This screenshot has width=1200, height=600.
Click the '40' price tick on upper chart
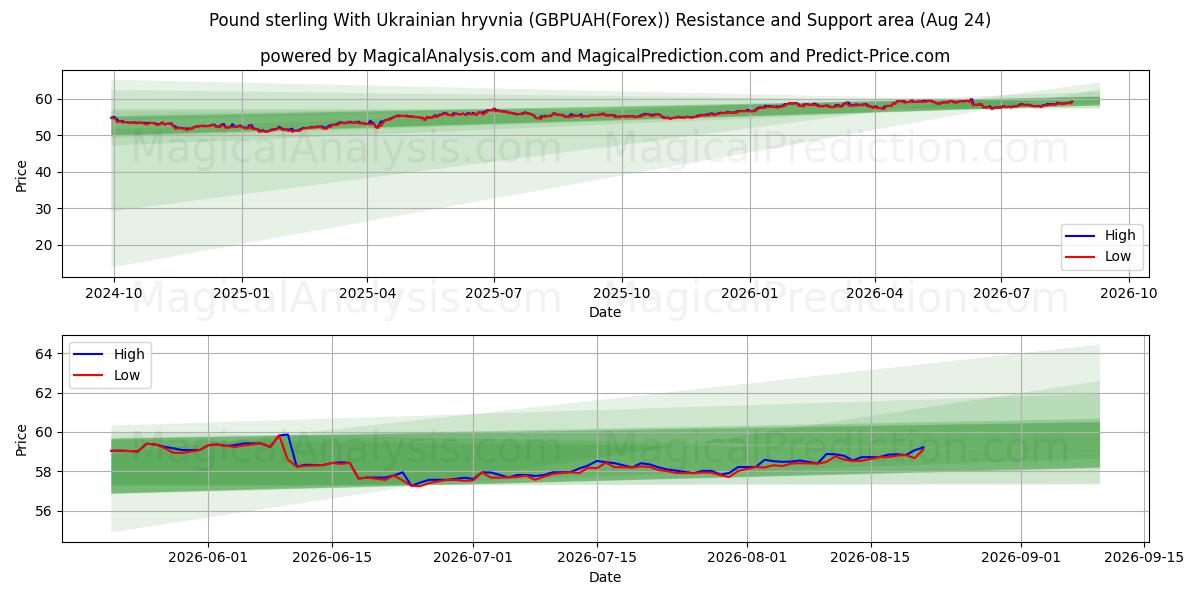click(x=45, y=172)
